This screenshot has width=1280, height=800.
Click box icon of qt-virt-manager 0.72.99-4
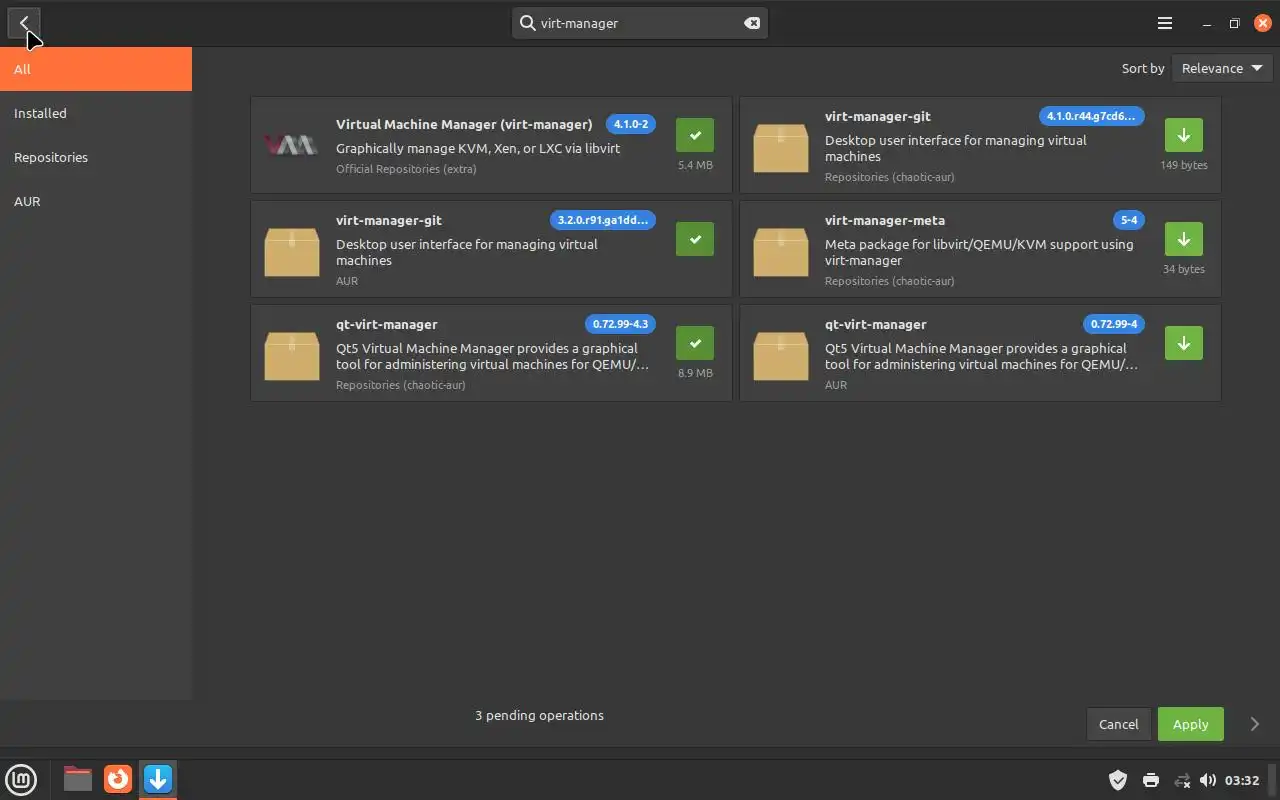click(780, 355)
